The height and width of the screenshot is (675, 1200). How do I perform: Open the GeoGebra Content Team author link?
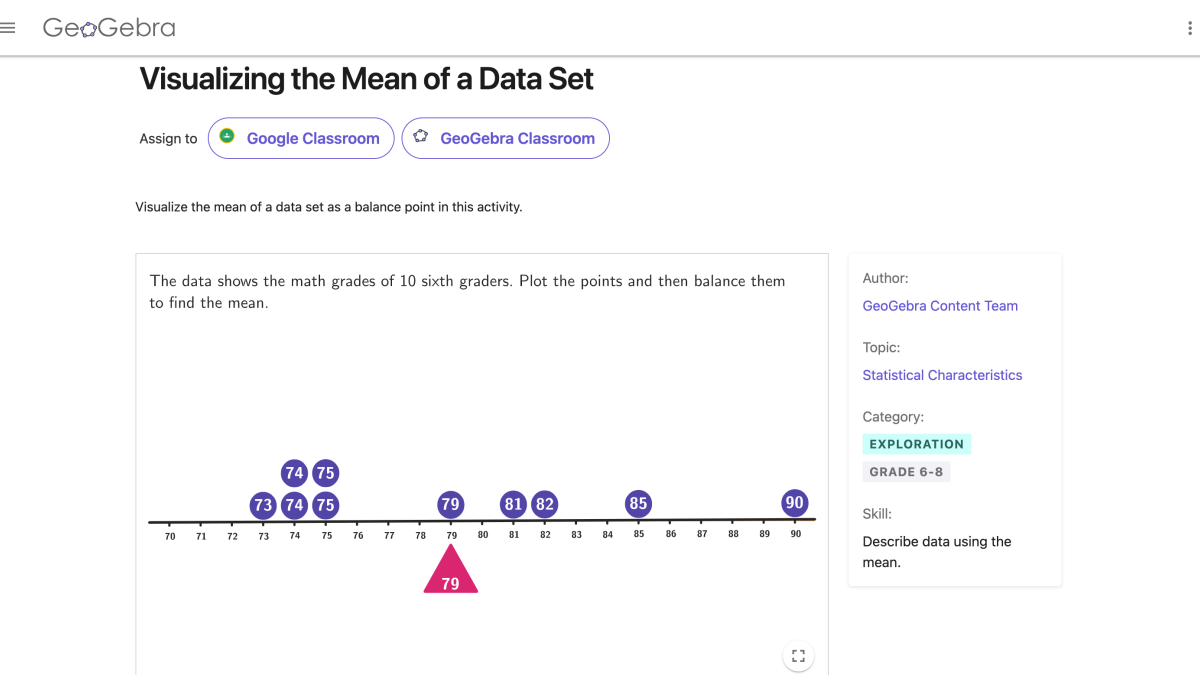(940, 305)
